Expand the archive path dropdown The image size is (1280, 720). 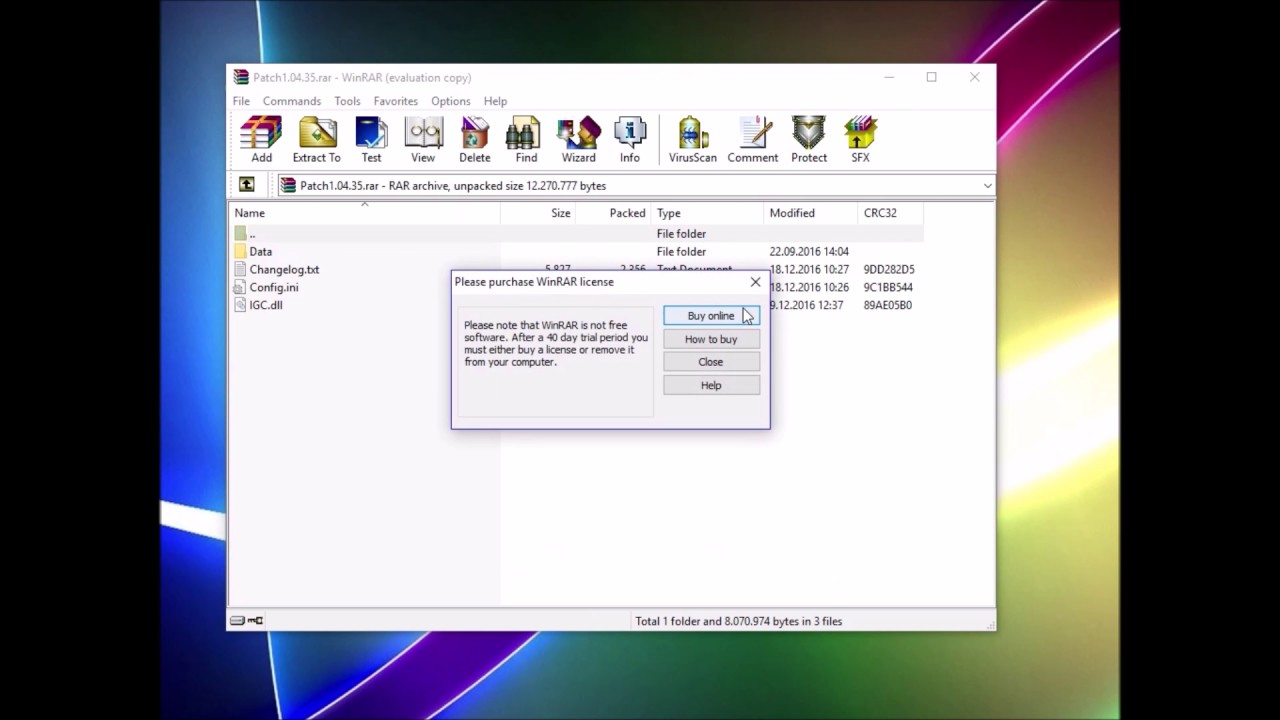tap(987, 186)
